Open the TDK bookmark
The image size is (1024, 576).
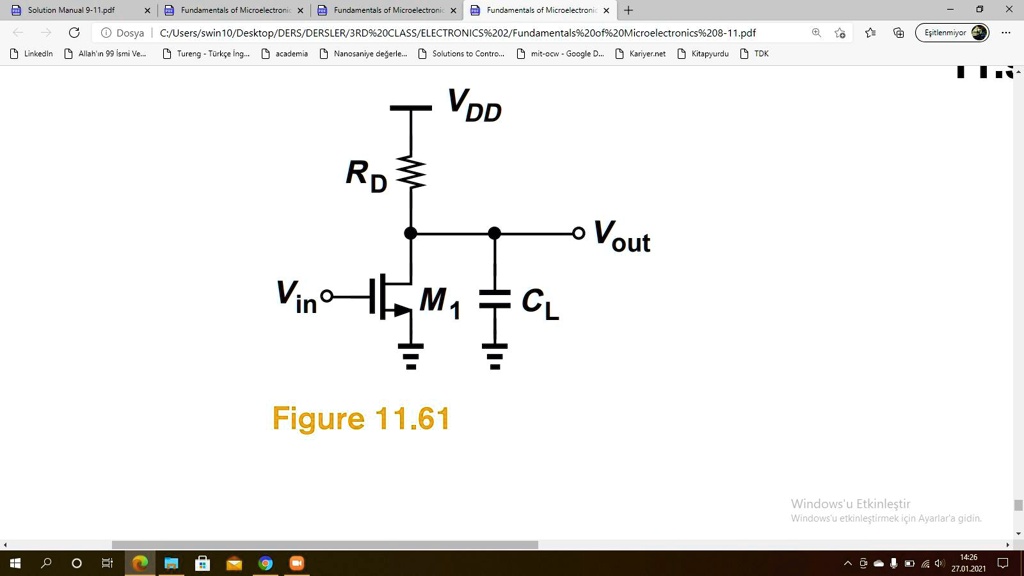pyautogui.click(x=754, y=54)
